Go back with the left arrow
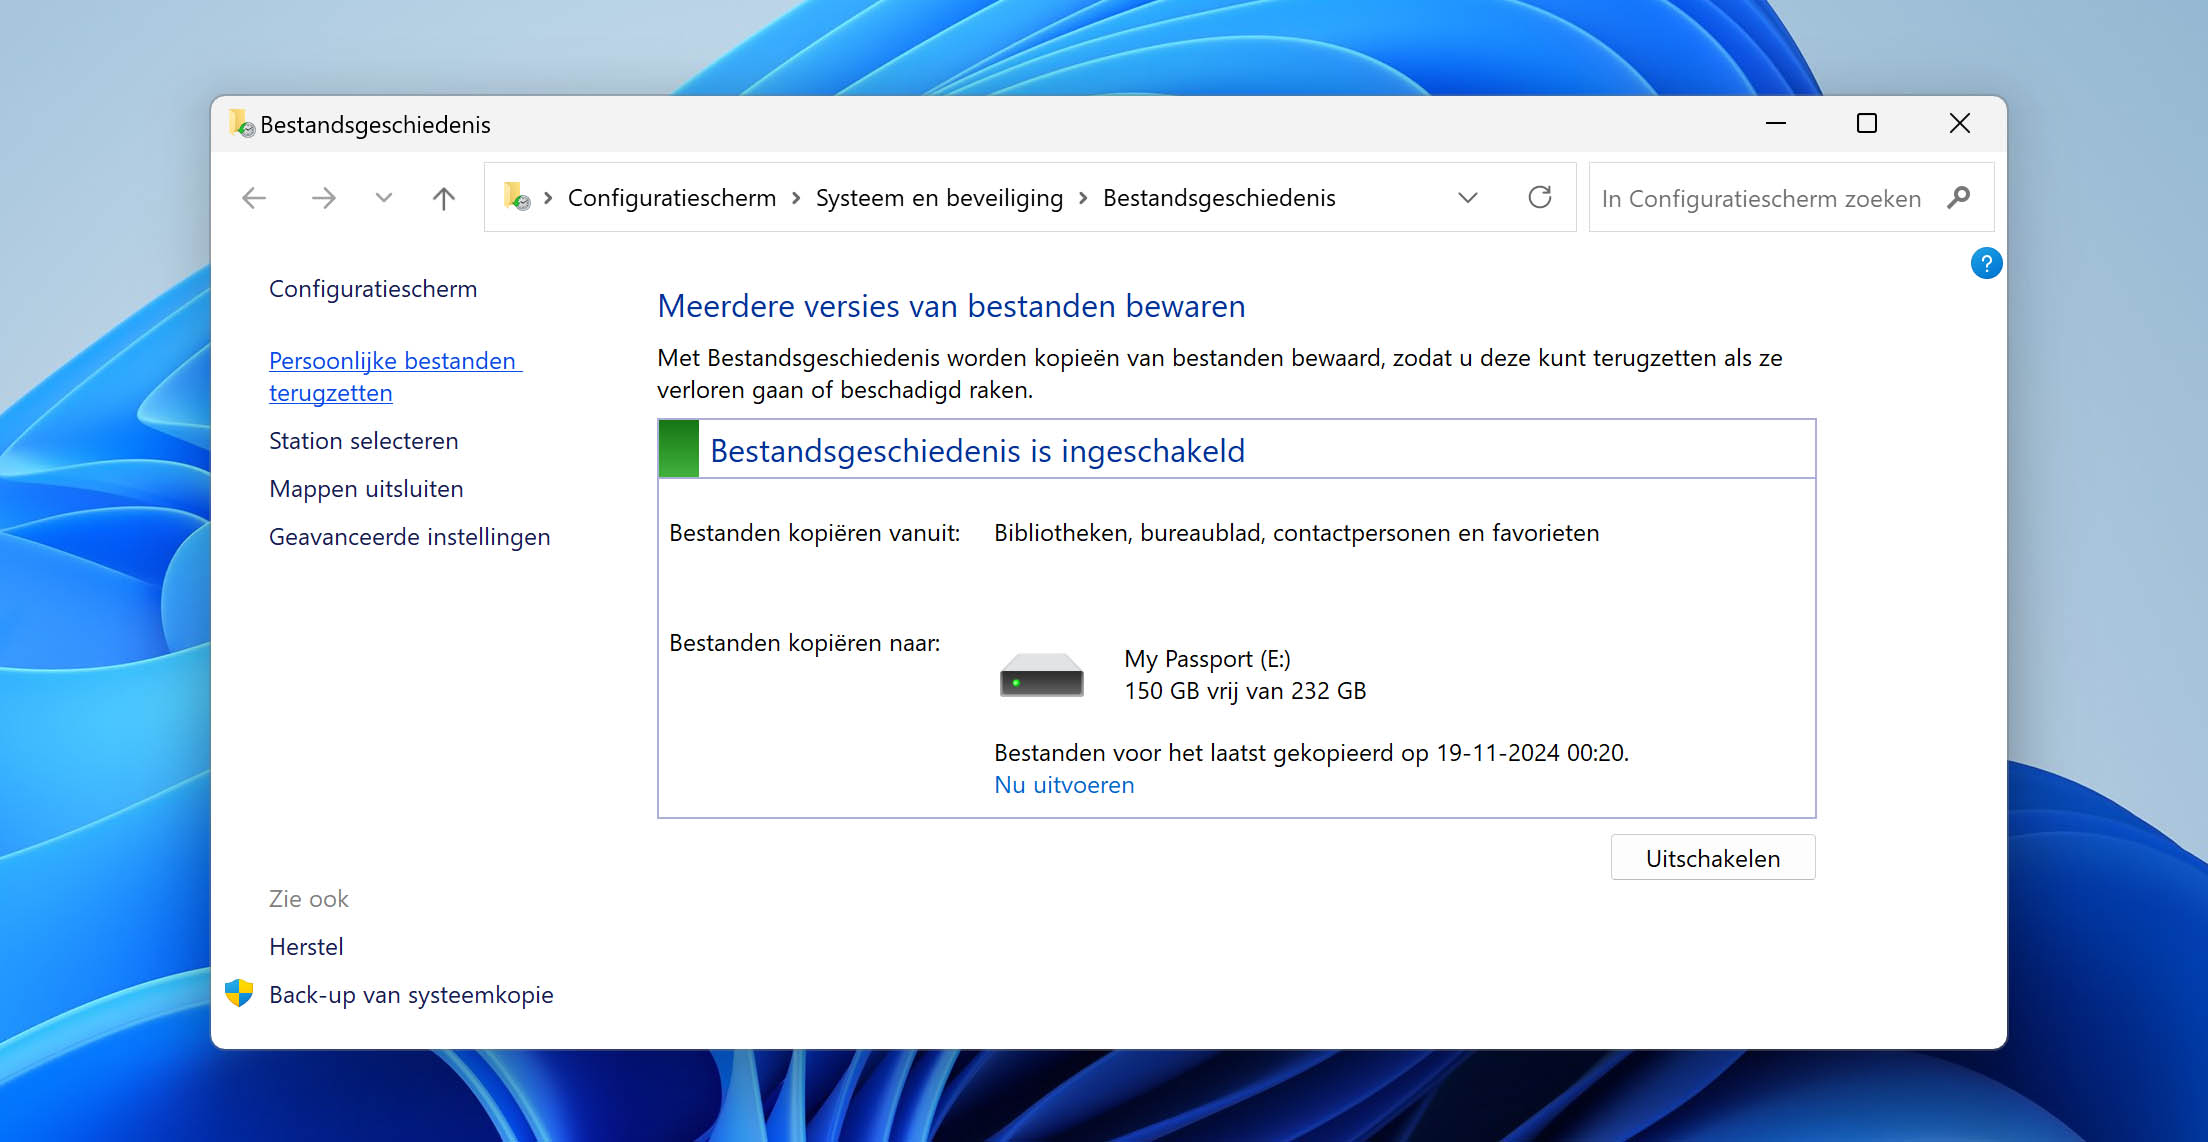Image resolution: width=2208 pixels, height=1142 pixels. [x=254, y=198]
